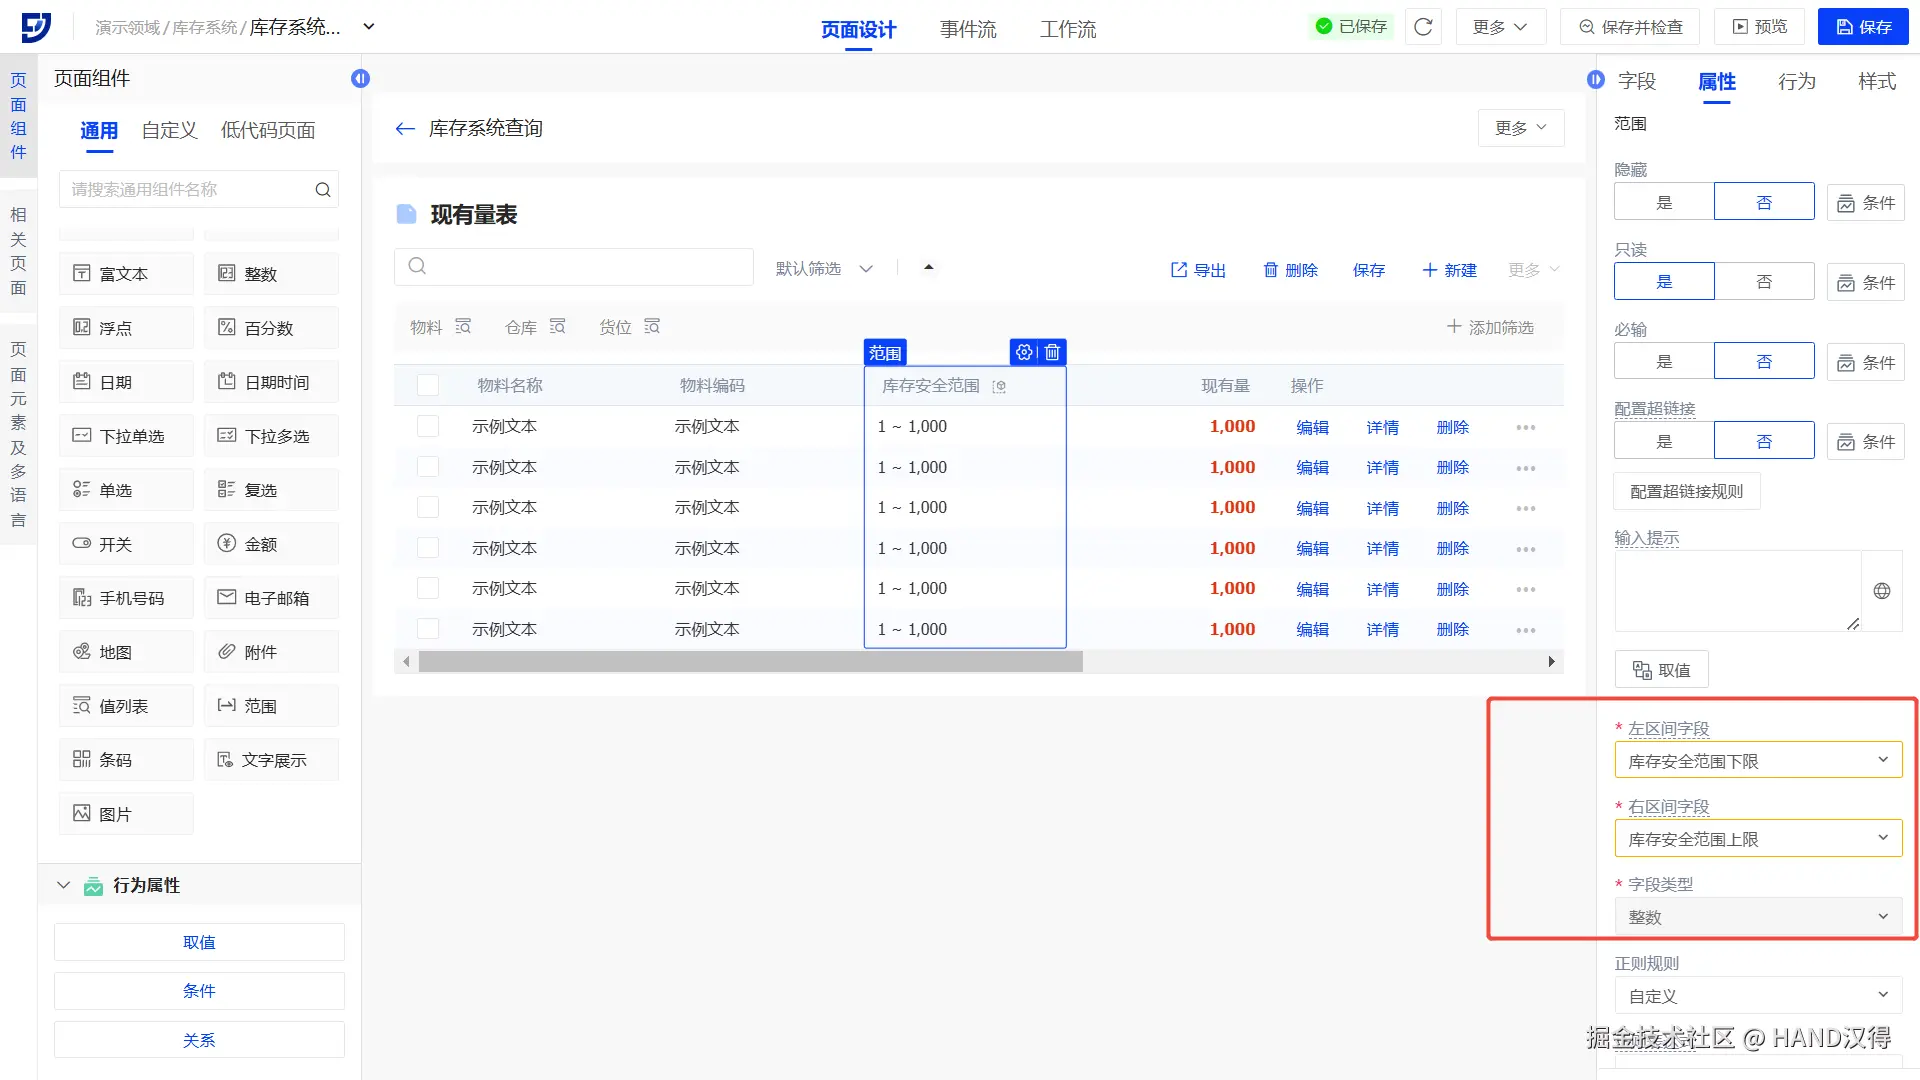
Task: Open the range column's gear settings icon
Action: tap(1024, 352)
